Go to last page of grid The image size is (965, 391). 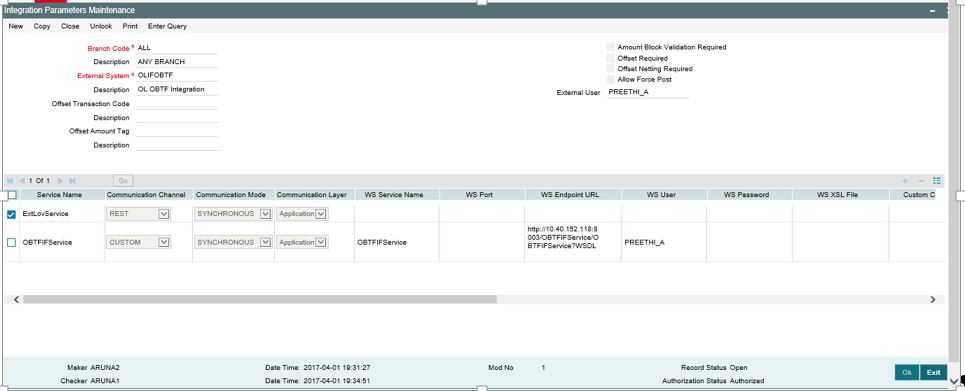72,181
